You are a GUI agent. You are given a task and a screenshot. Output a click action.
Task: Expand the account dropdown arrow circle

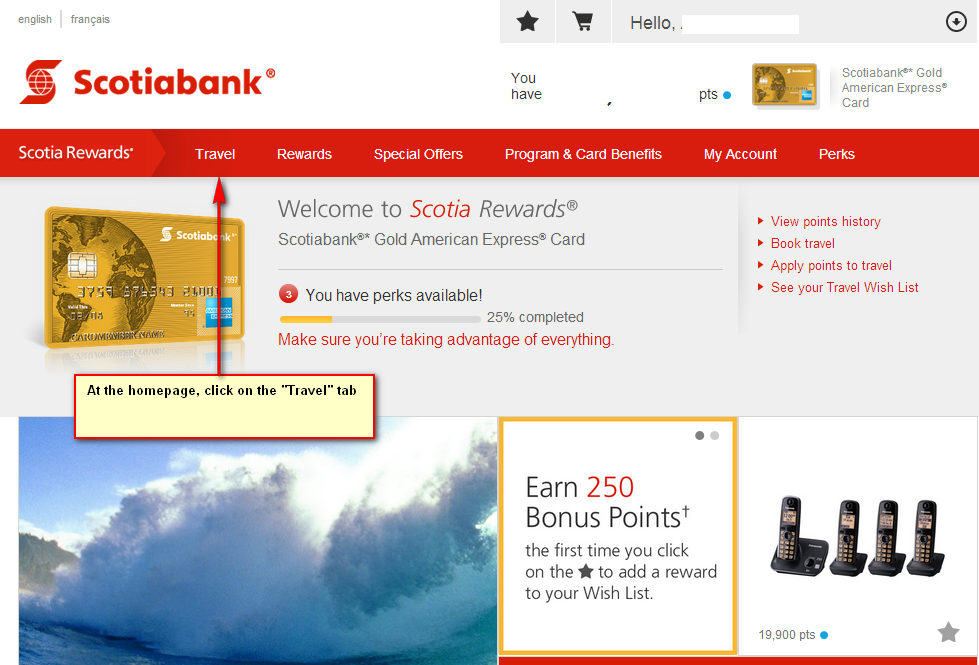click(x=956, y=22)
